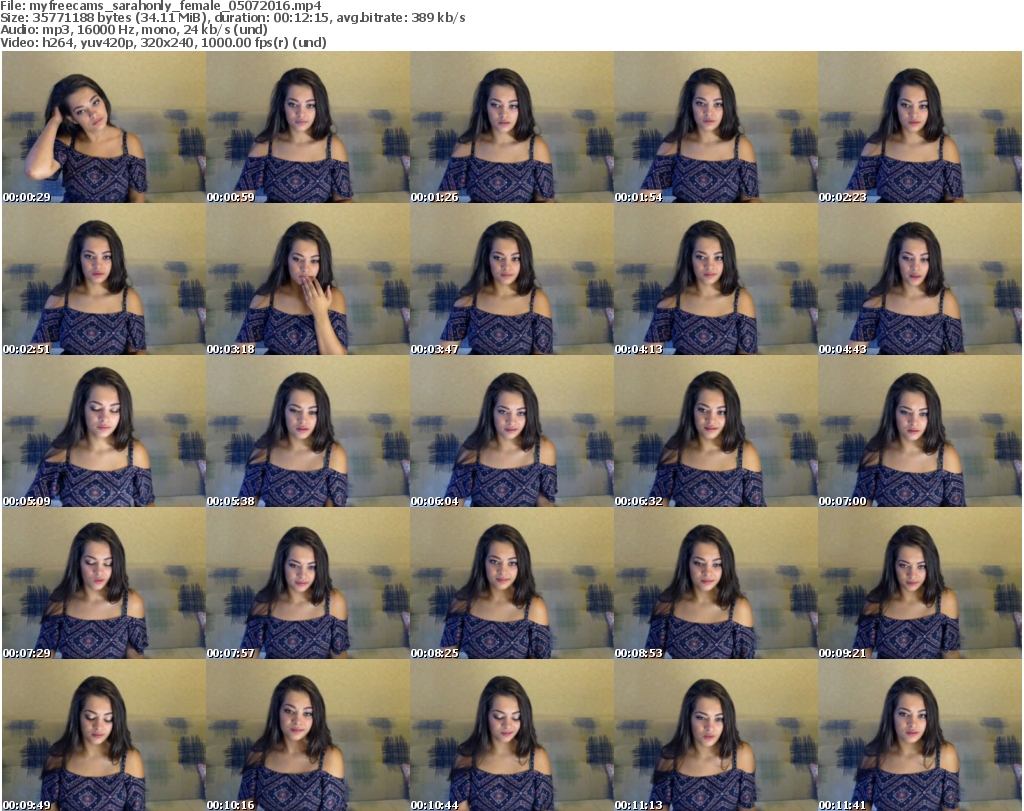Click the 'File:' name line in header
1024x811 pixels.
click(161, 6)
